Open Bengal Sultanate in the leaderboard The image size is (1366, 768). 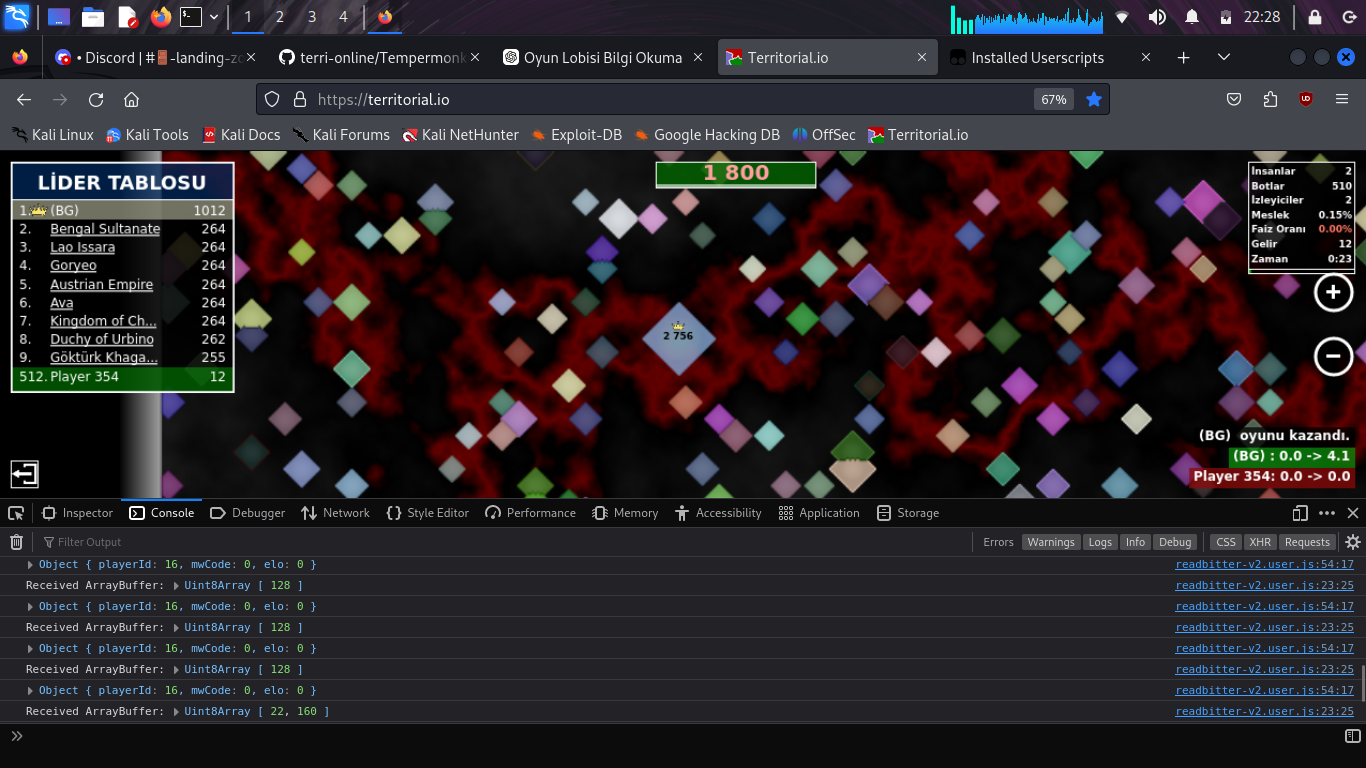105,229
